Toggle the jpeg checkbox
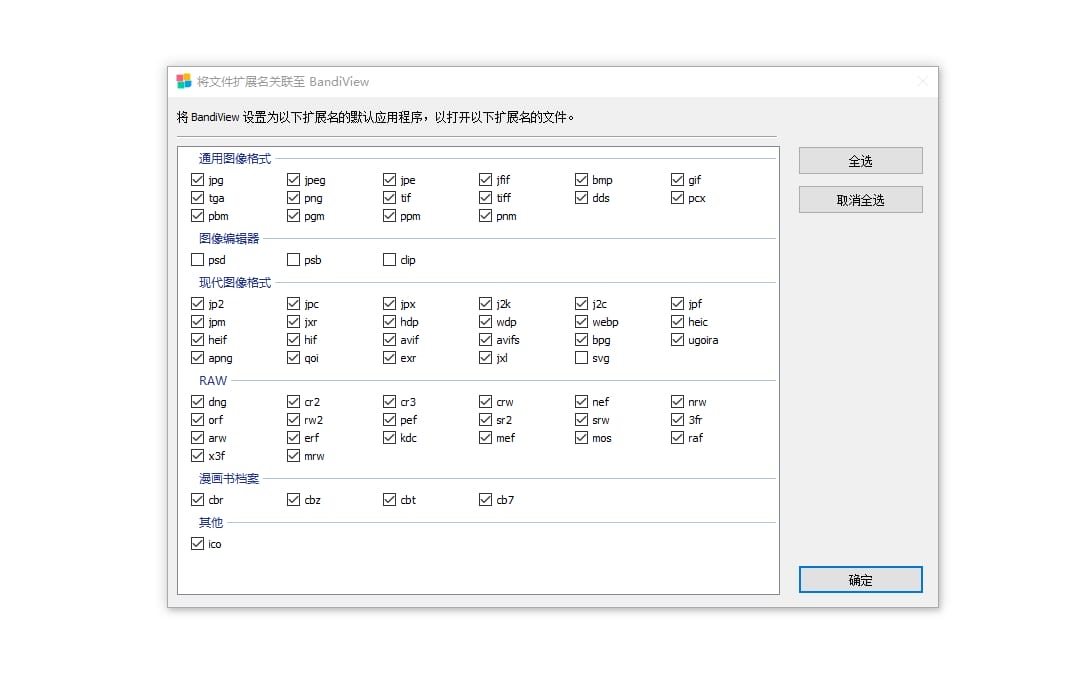 click(x=294, y=180)
